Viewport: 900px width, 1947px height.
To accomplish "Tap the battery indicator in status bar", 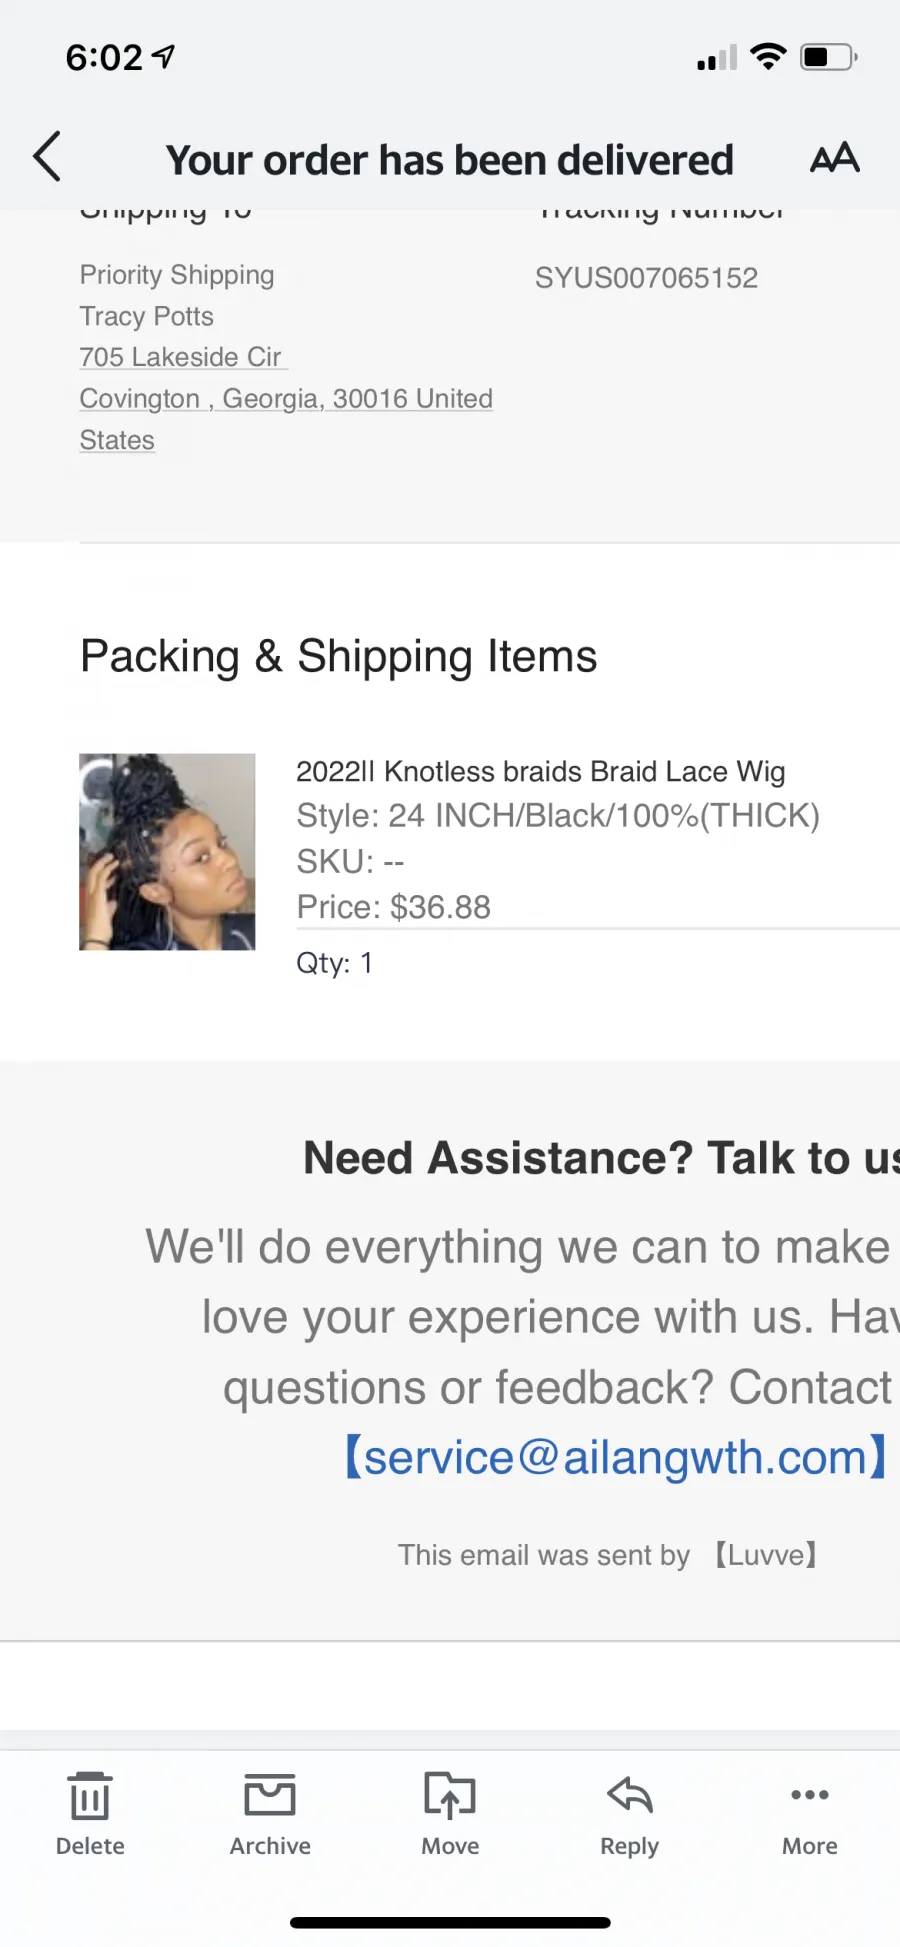I will (829, 57).
